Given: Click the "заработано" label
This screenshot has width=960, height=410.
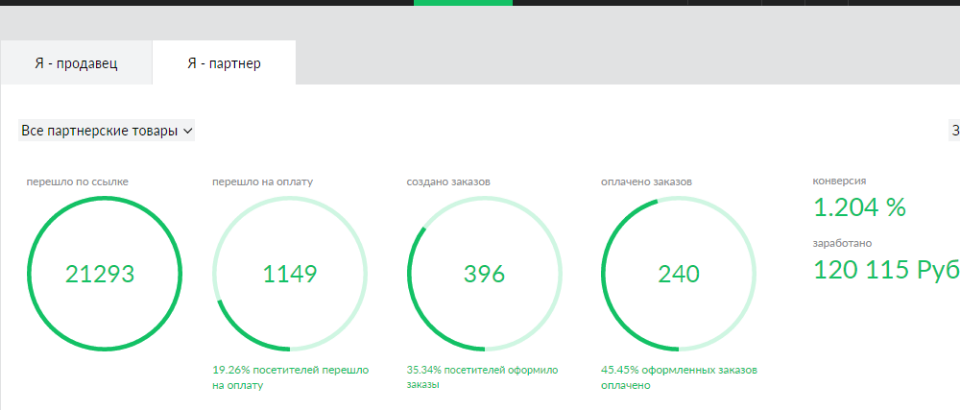Looking at the screenshot, I should (x=842, y=242).
